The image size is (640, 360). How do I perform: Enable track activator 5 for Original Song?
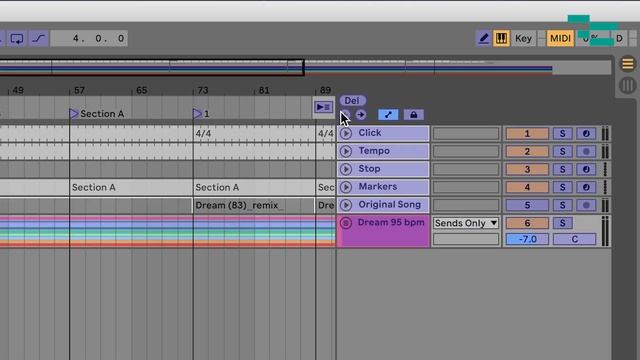click(527, 205)
